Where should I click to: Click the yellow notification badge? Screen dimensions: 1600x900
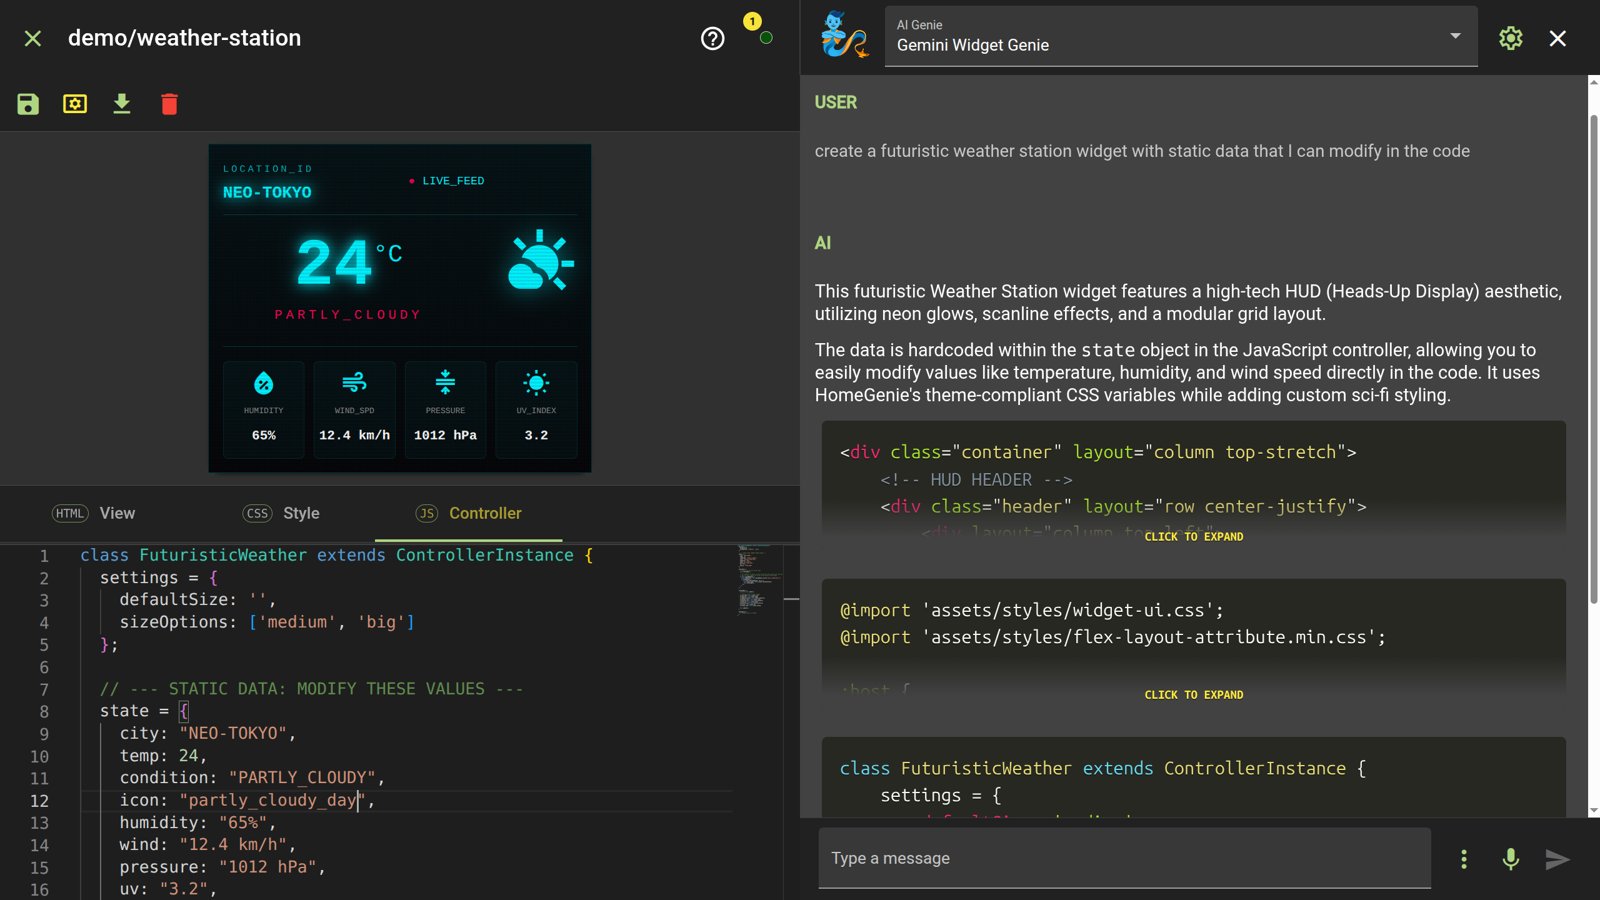tap(752, 21)
